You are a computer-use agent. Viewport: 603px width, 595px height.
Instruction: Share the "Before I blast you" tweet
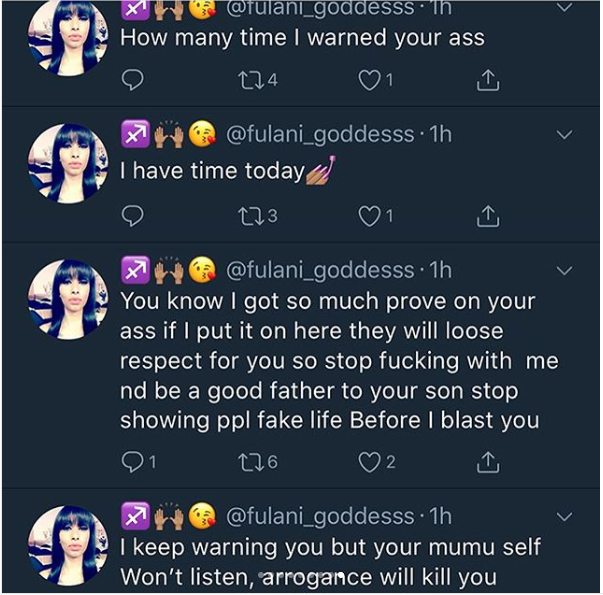[x=487, y=460]
